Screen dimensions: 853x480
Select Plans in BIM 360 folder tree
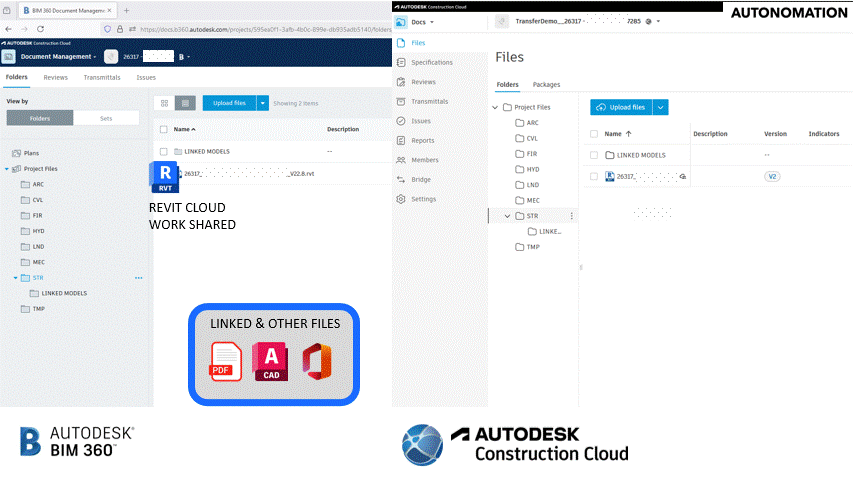pos(31,153)
